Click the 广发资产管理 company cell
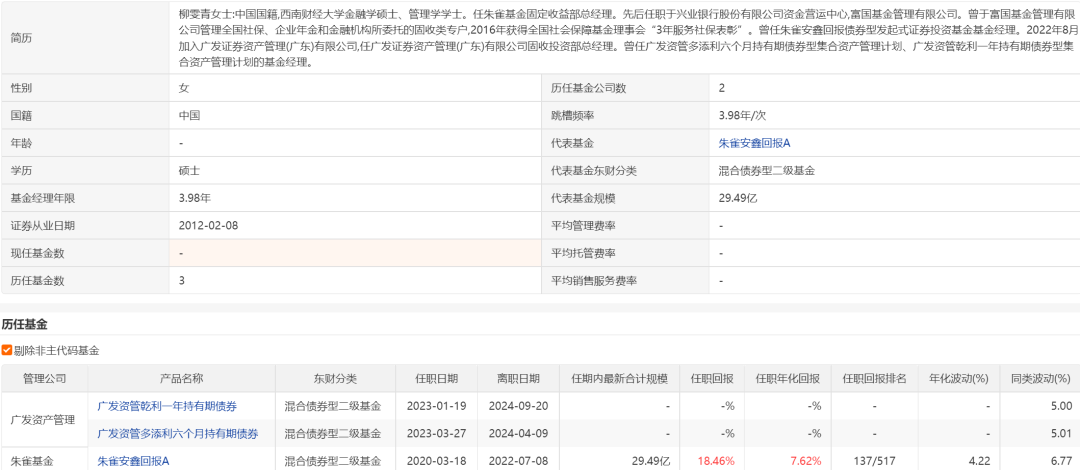1080x470 pixels. [x=44, y=420]
